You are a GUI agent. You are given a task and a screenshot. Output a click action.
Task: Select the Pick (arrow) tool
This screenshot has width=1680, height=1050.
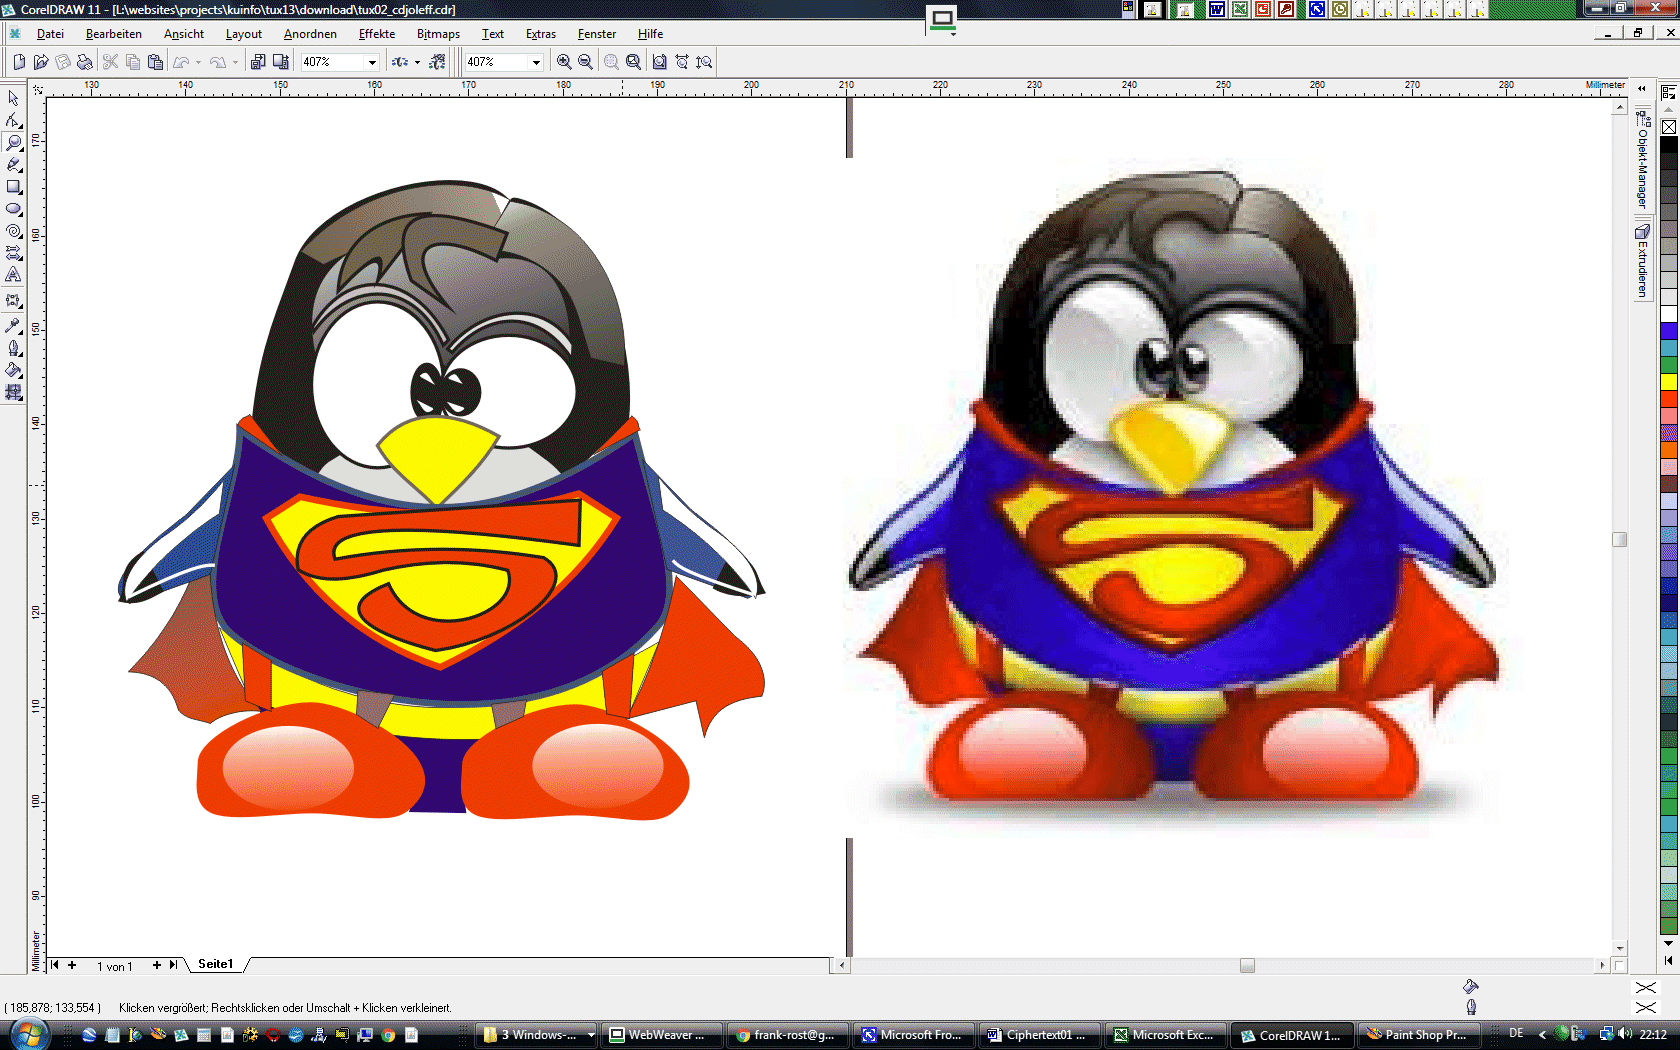pos(13,98)
